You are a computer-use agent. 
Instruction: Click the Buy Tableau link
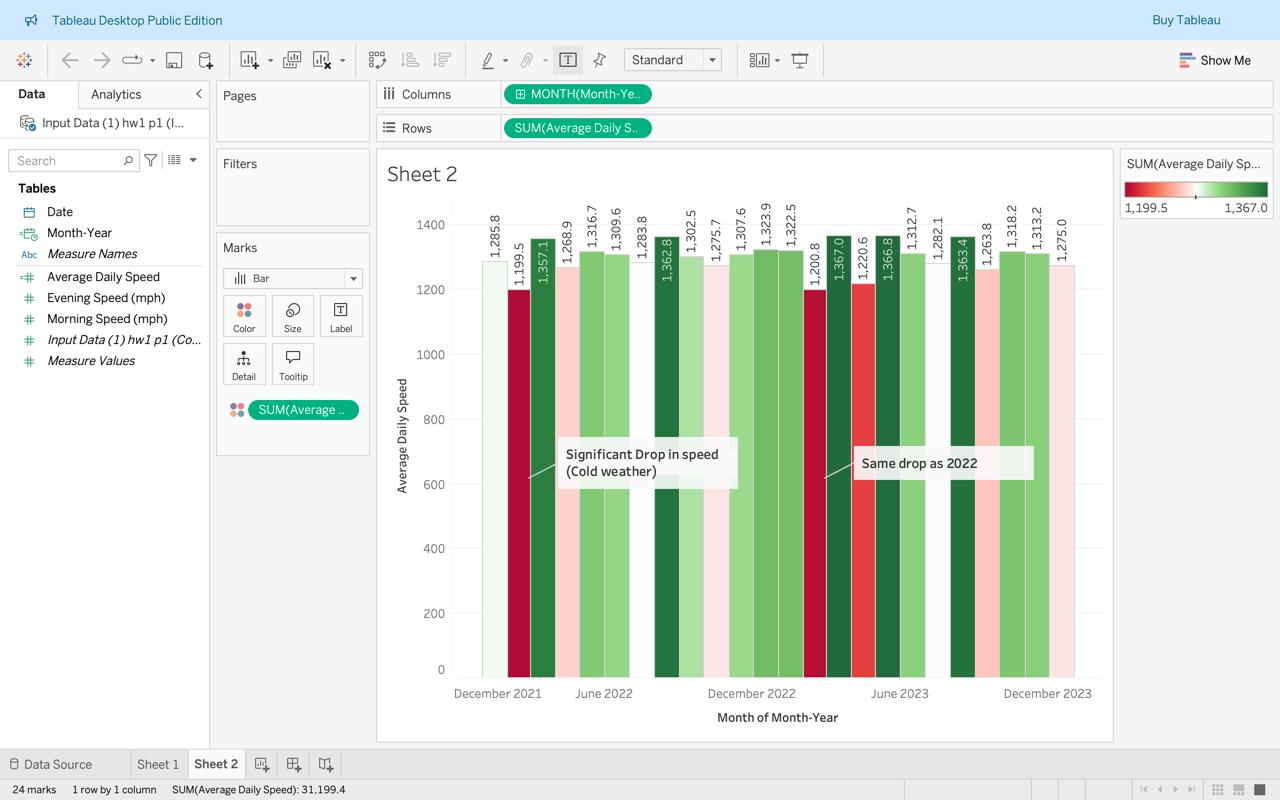pos(1186,20)
